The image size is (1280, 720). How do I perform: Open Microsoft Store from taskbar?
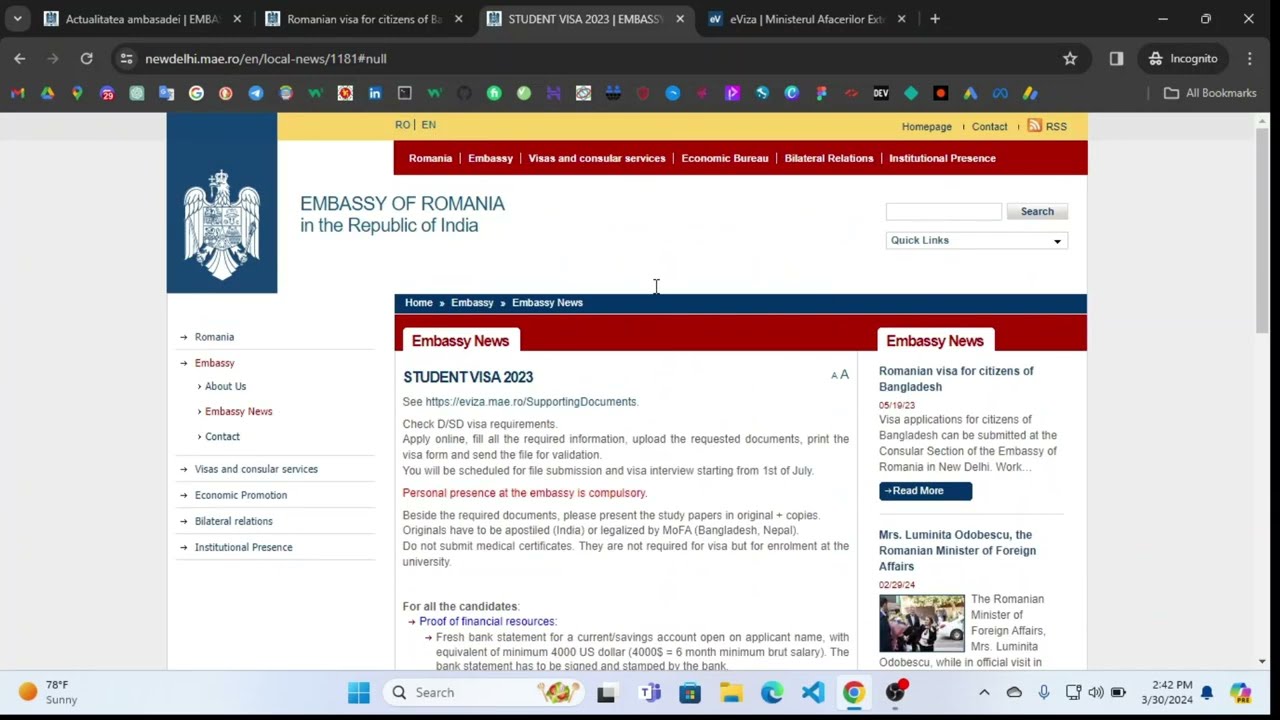(x=690, y=692)
